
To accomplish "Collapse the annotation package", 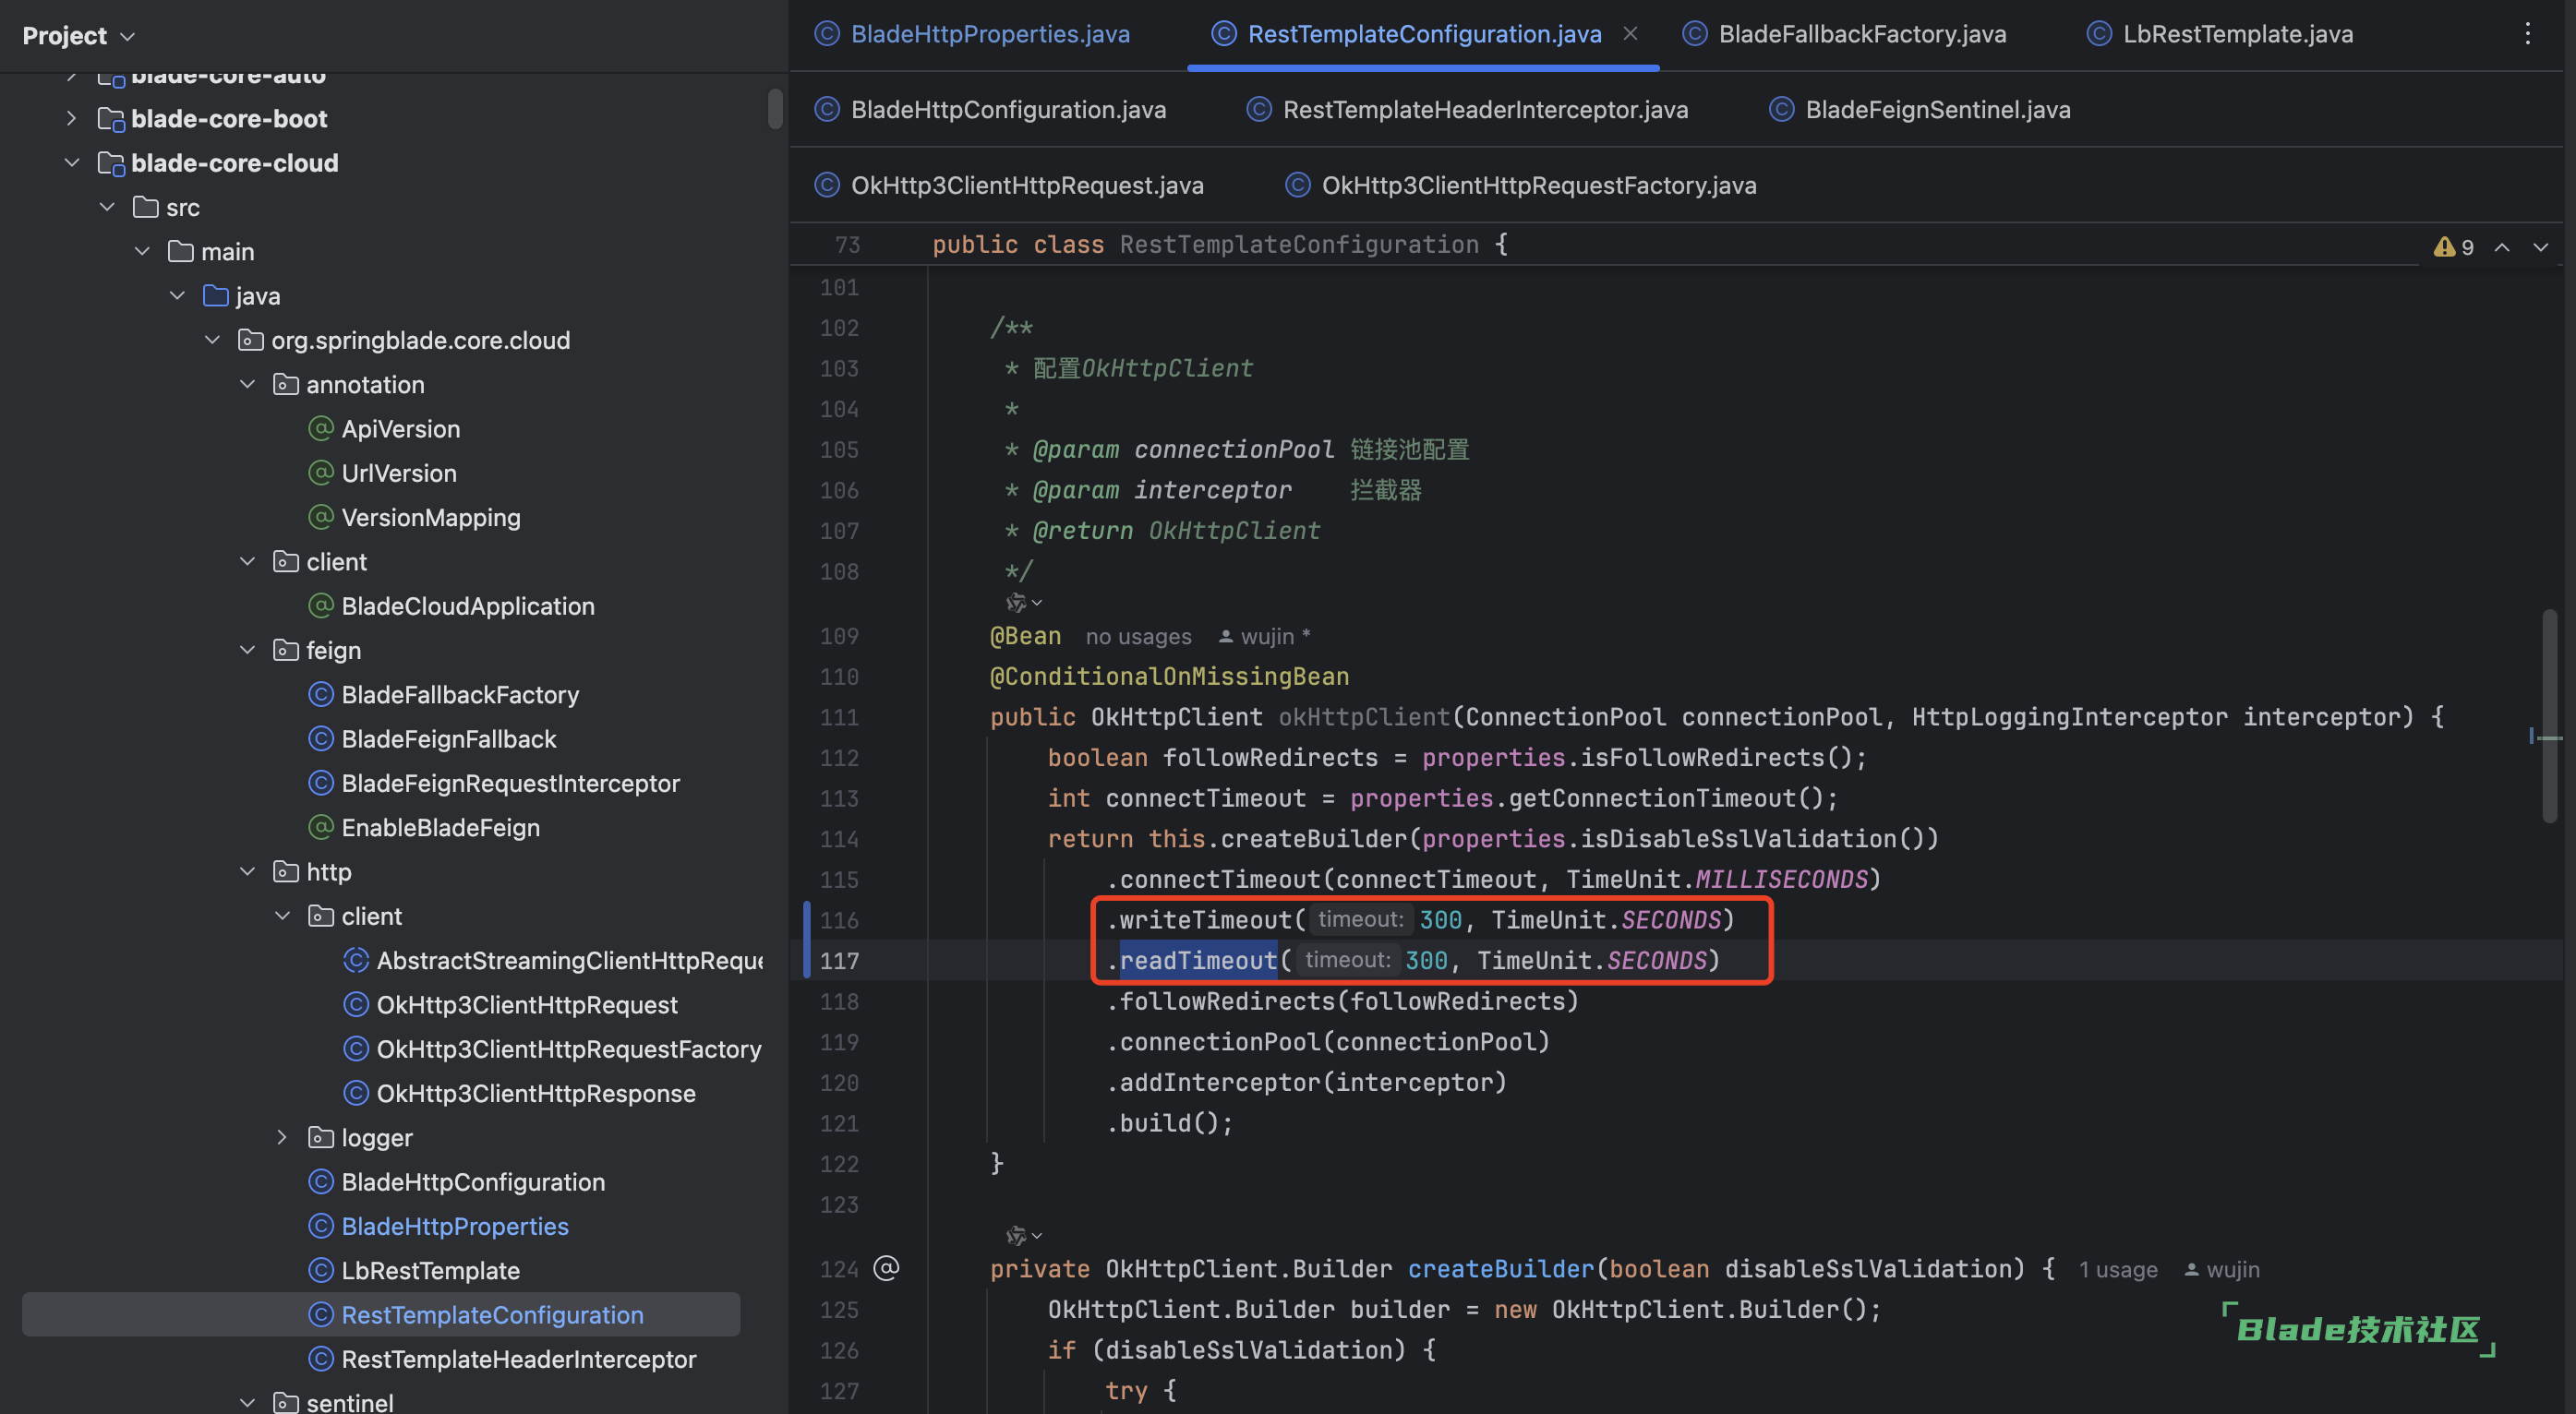I will pyautogui.click(x=247, y=384).
